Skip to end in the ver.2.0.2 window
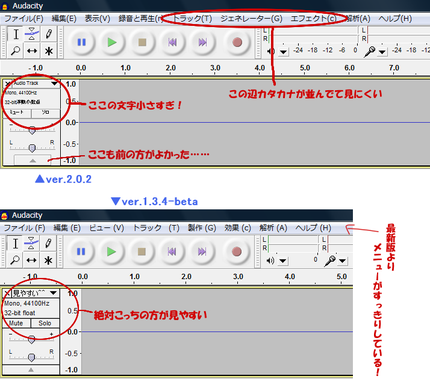 tap(203, 42)
